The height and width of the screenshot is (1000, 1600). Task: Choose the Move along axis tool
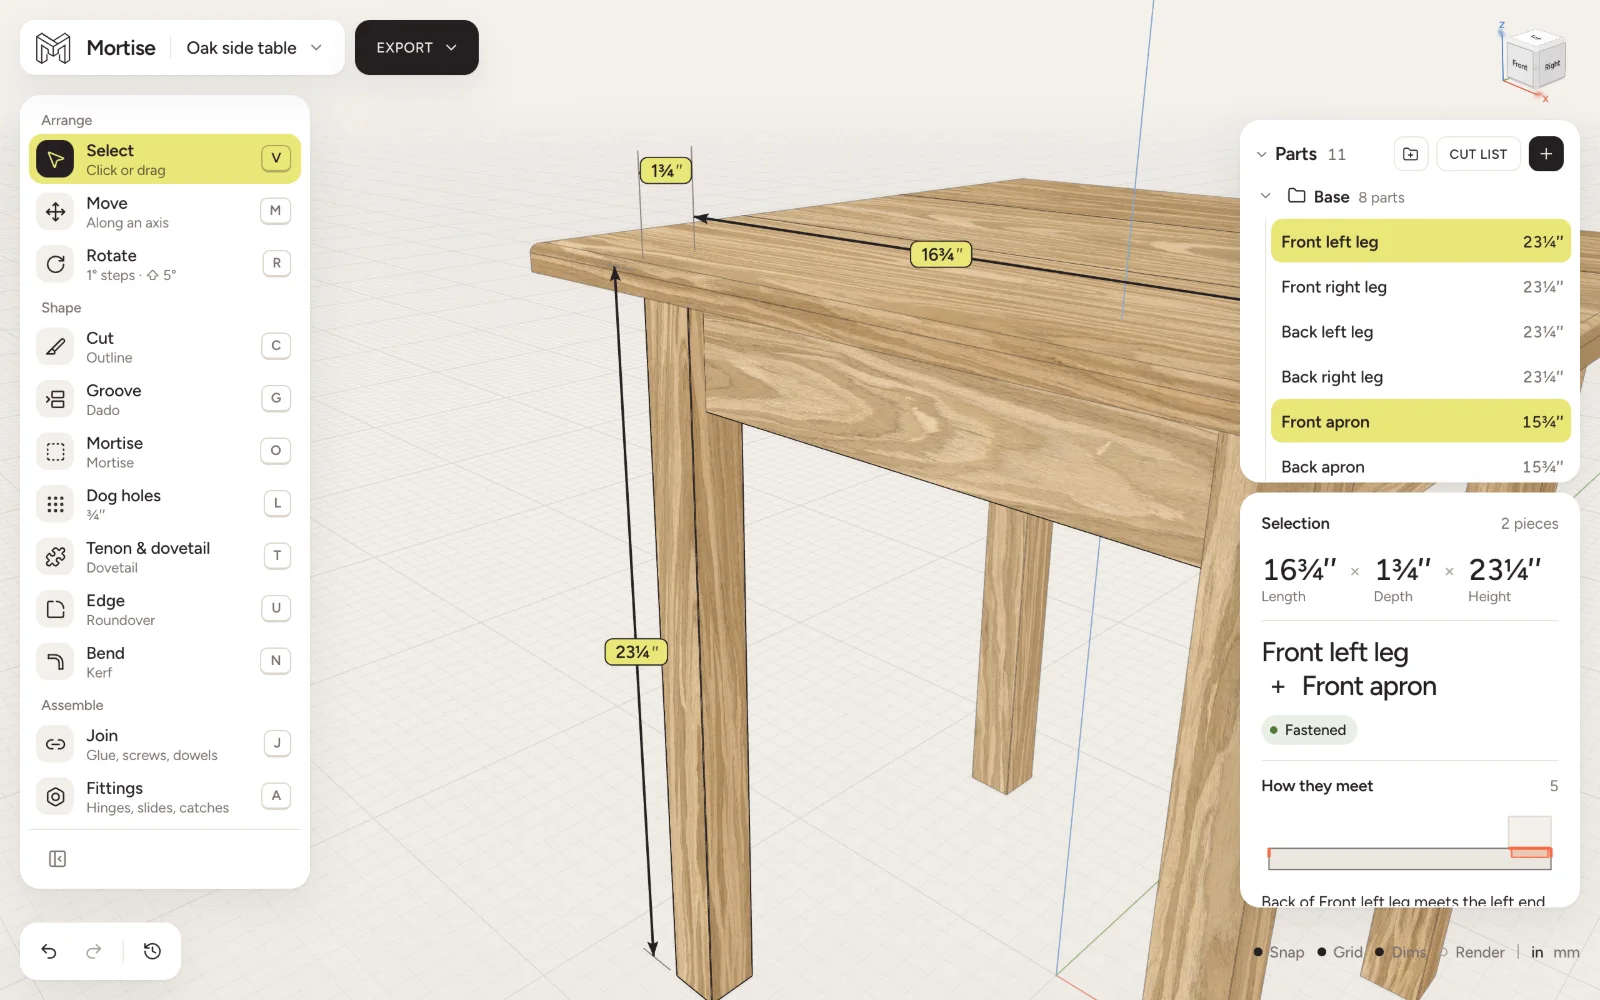[x=165, y=212]
